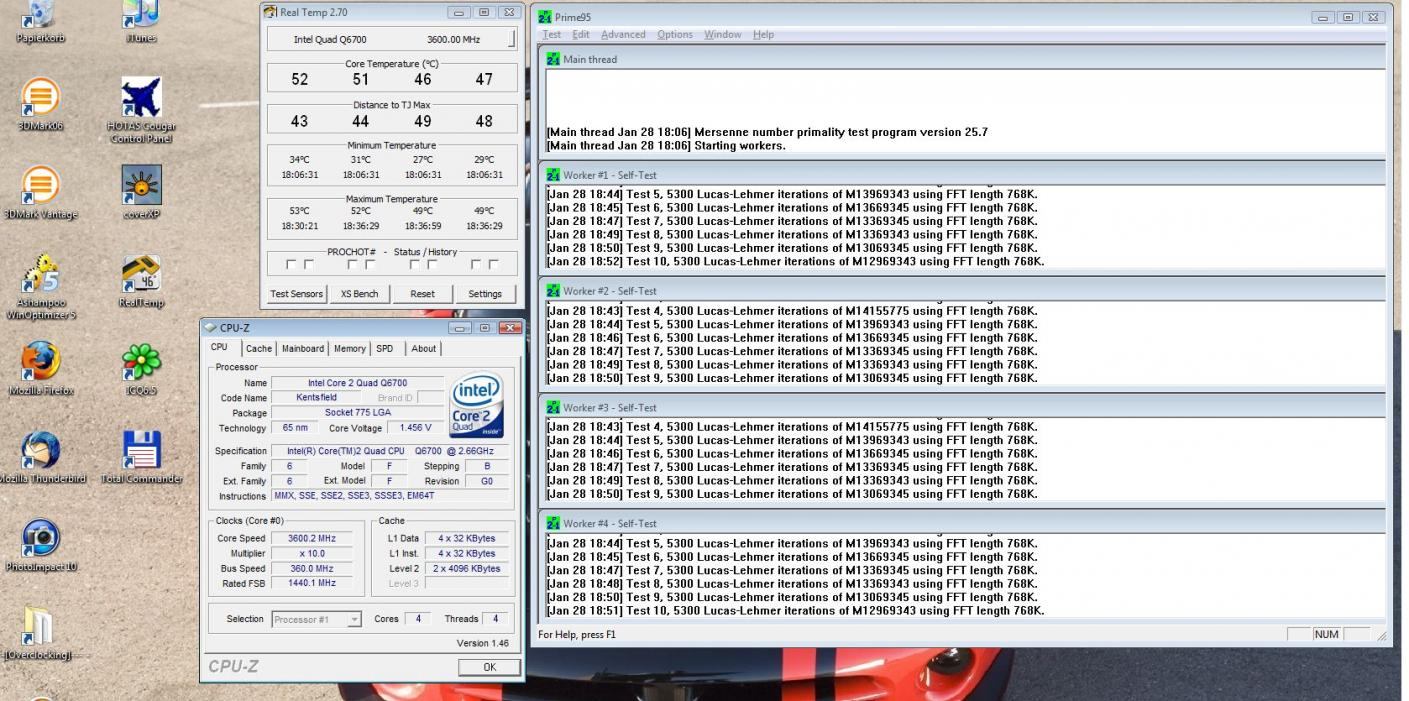Open the Advanced menu in Prime95

point(623,34)
